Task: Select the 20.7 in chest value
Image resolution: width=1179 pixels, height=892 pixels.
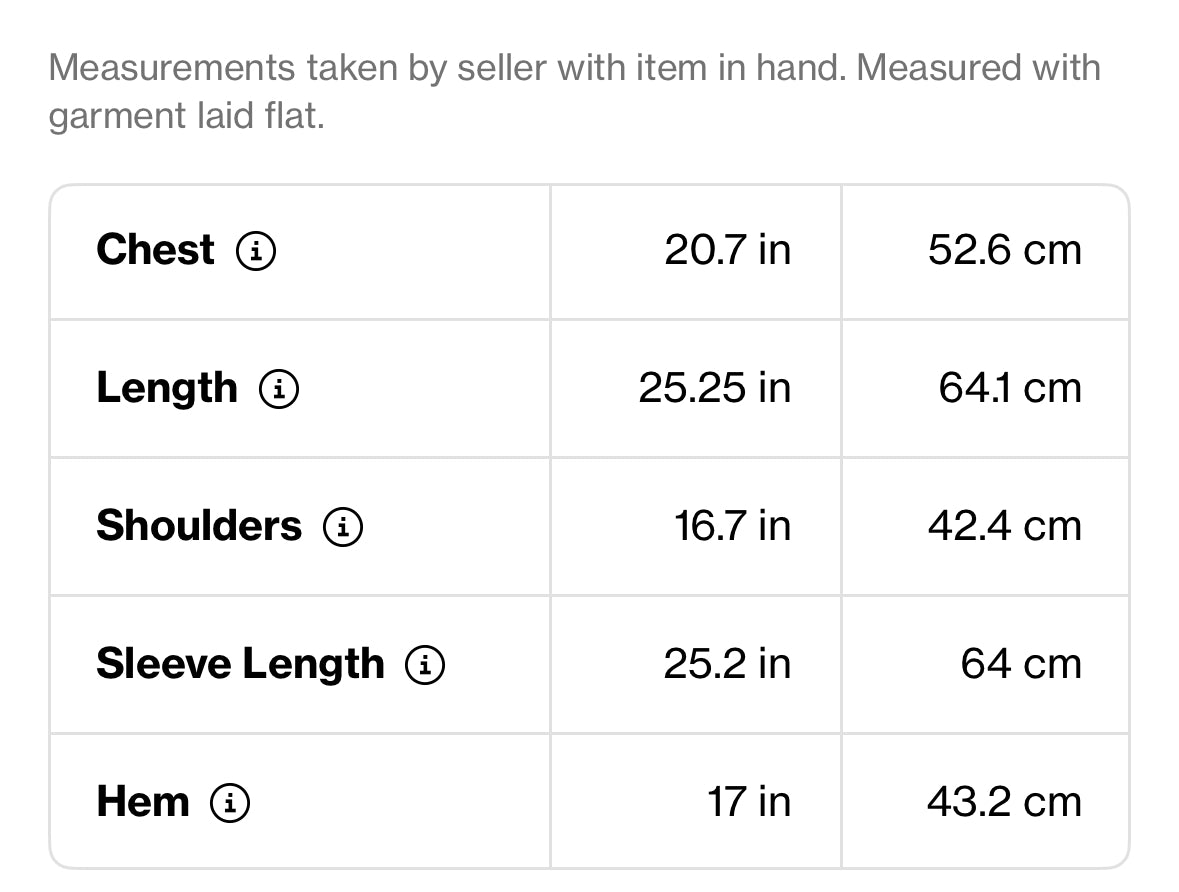Action: [x=728, y=250]
